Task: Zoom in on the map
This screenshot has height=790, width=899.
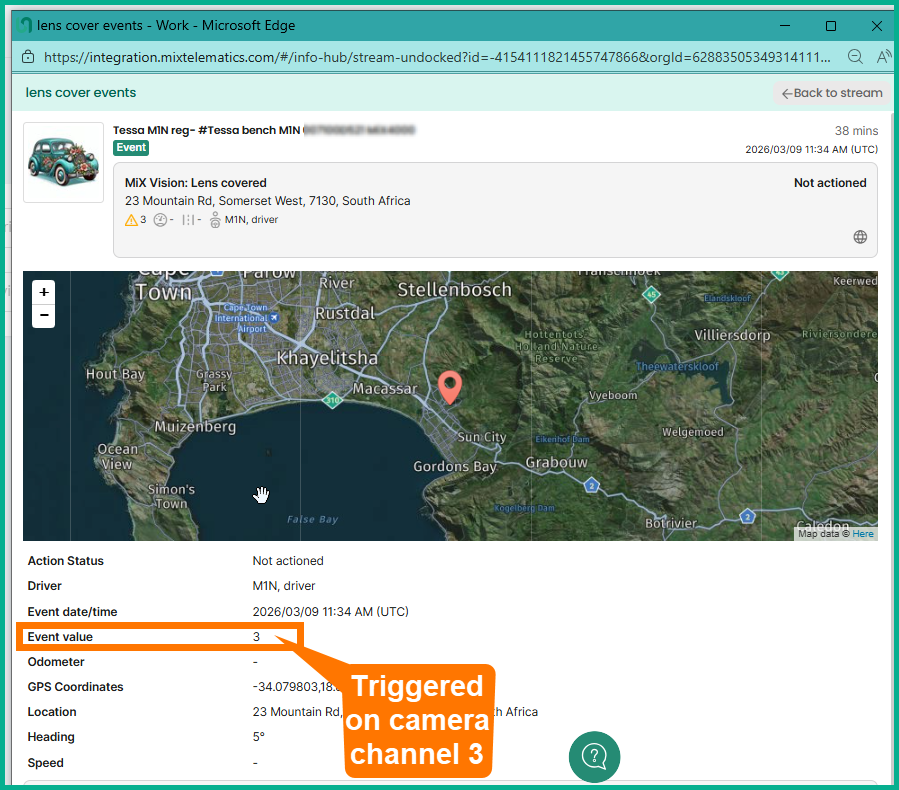Action: tap(44, 292)
